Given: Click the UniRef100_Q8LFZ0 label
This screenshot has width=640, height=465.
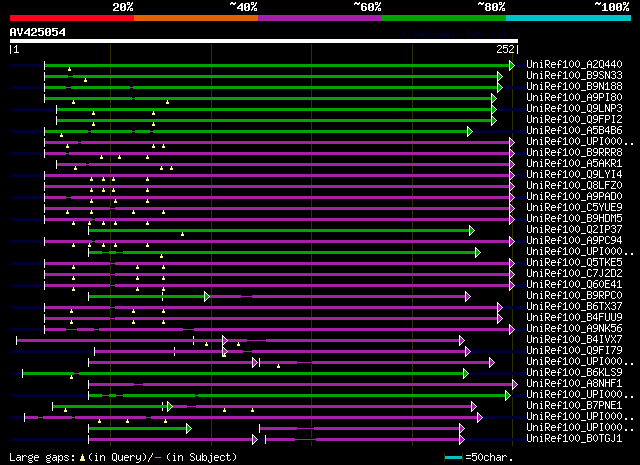Looking at the screenshot, I should pyautogui.click(x=574, y=185).
